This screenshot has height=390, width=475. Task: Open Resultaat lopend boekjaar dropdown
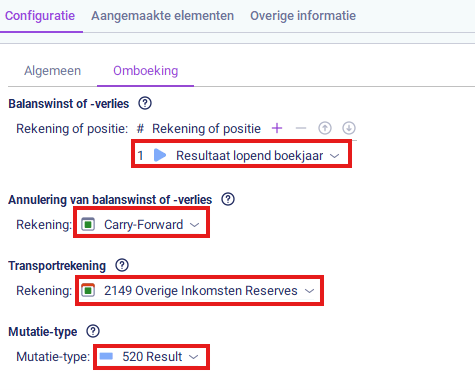click(x=335, y=156)
